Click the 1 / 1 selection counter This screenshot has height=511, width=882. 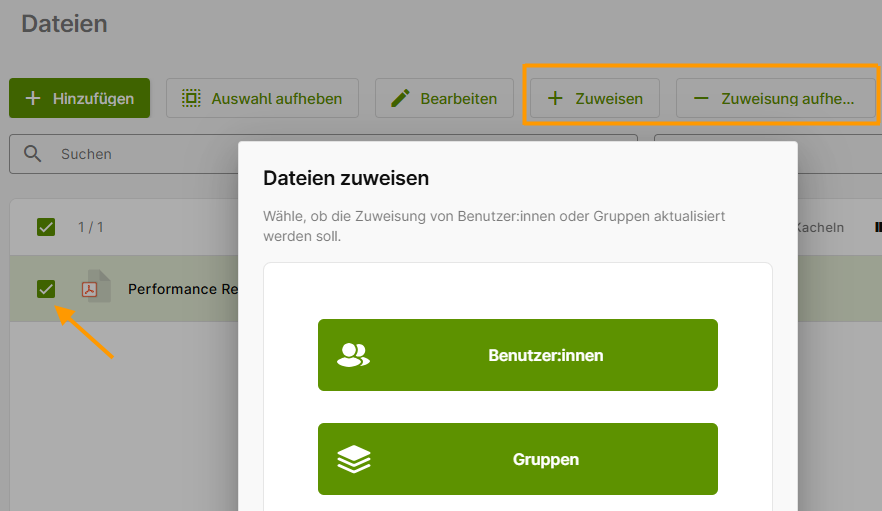[91, 227]
